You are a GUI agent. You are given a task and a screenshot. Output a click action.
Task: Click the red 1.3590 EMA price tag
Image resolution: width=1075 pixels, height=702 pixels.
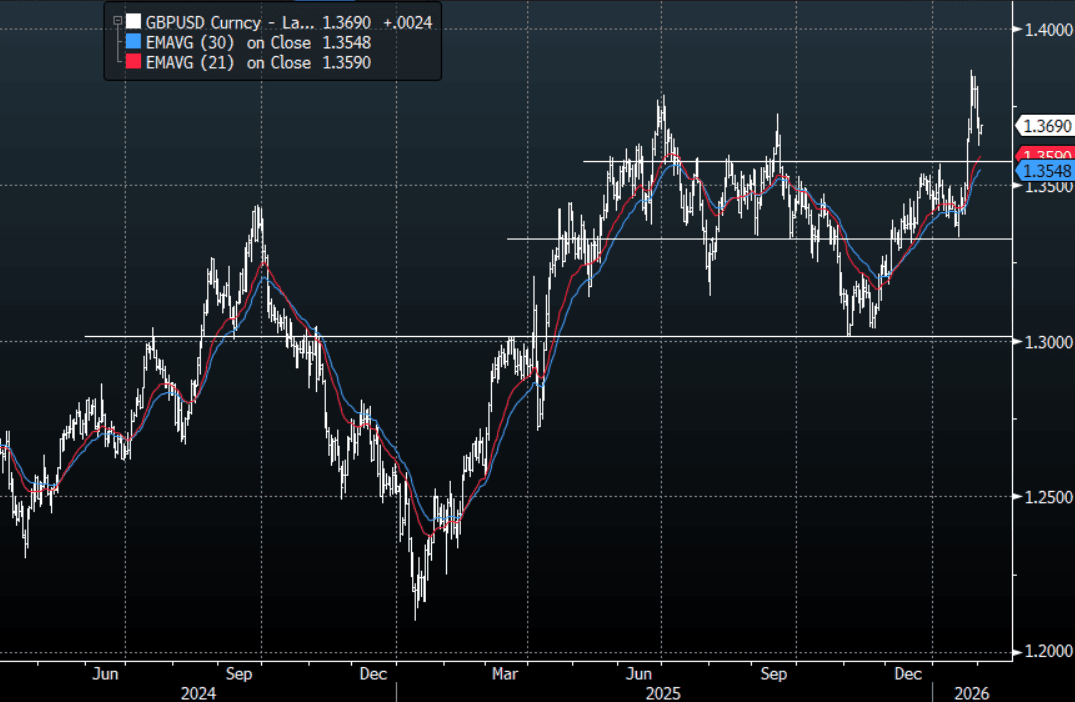pos(1044,154)
